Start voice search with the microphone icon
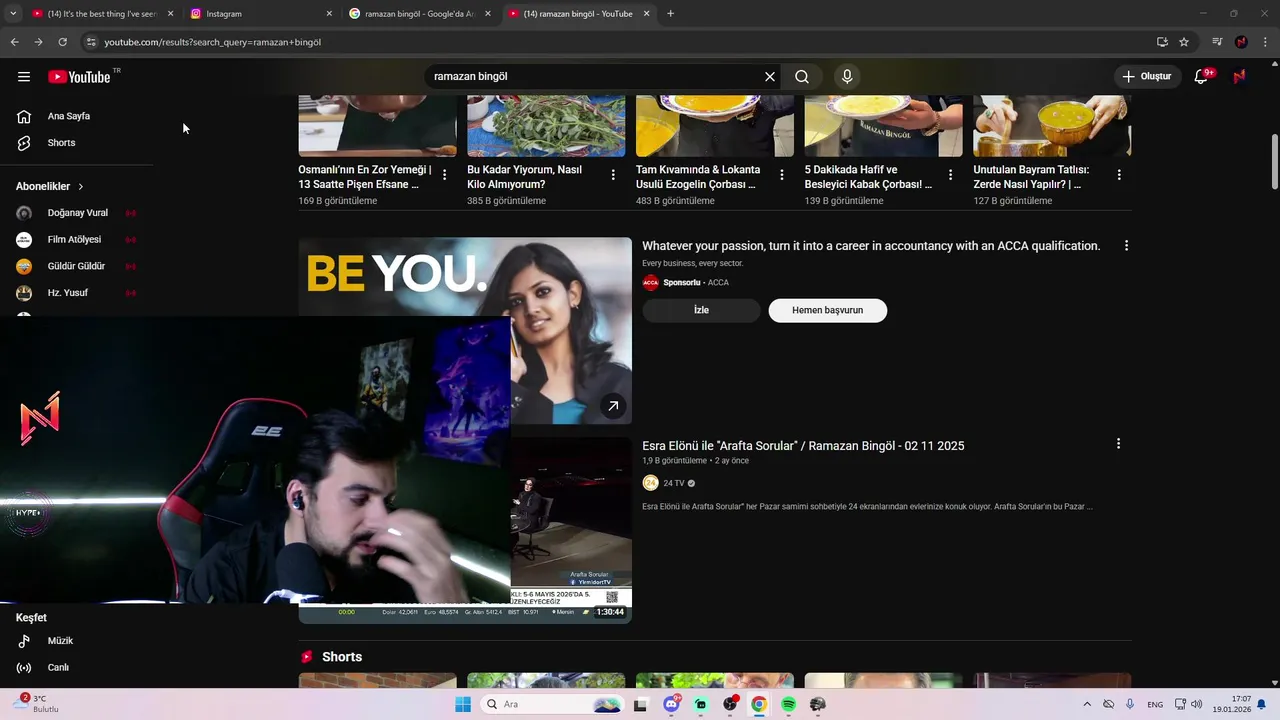This screenshot has width=1280, height=720. 847,76
